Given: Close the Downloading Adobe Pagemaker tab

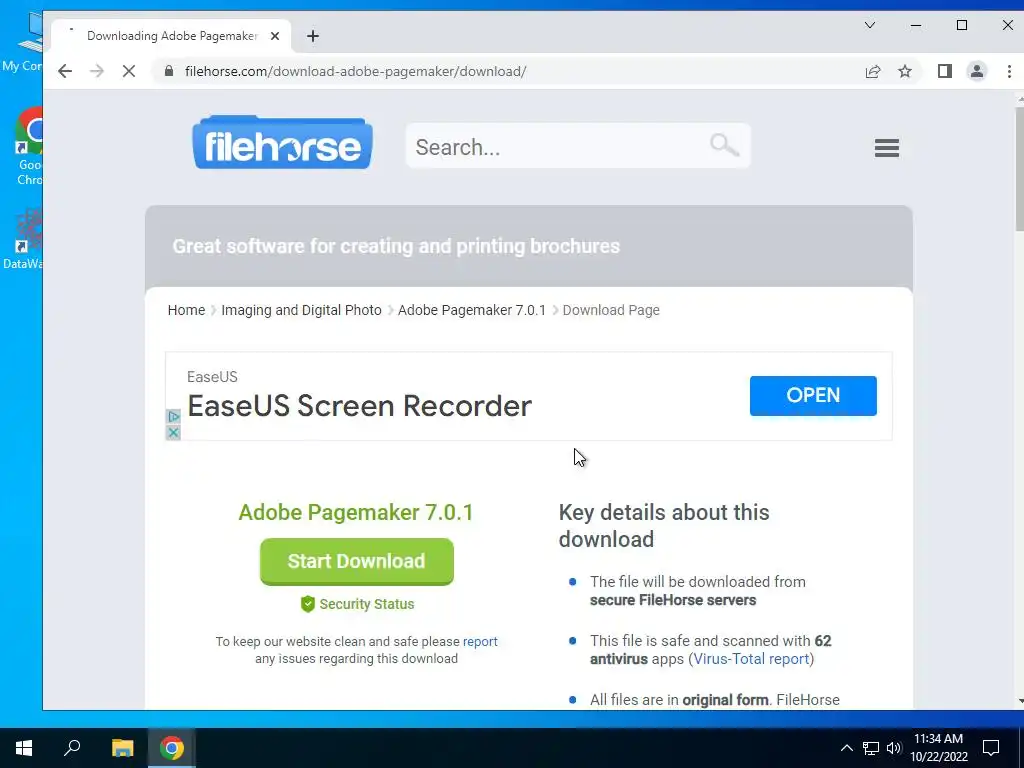Looking at the screenshot, I should (275, 36).
